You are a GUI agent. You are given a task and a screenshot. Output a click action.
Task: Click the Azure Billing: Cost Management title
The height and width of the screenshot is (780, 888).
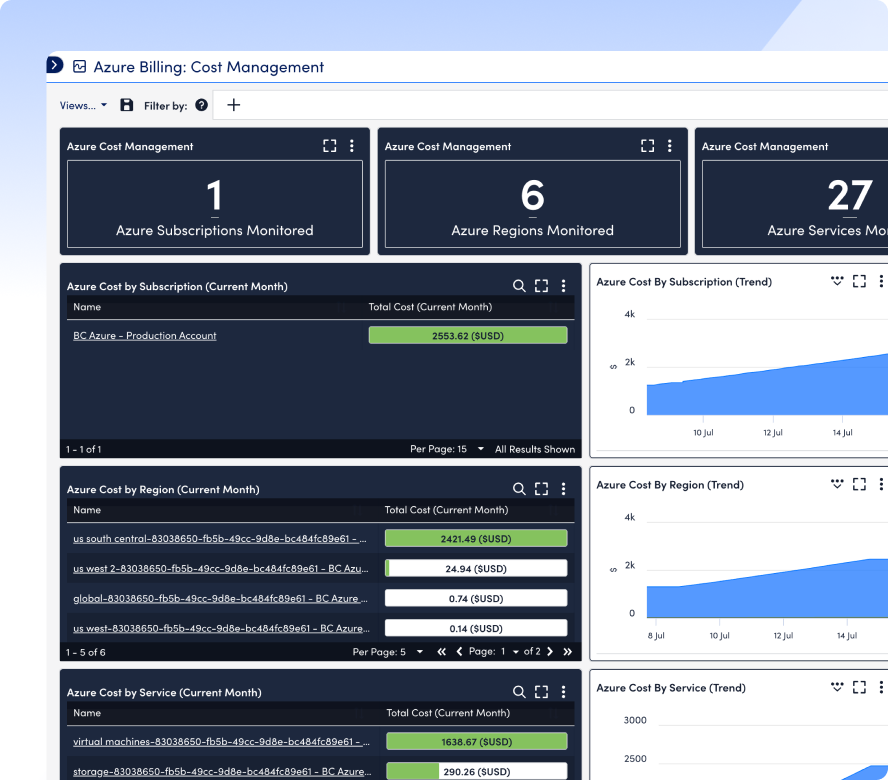pyautogui.click(x=208, y=67)
